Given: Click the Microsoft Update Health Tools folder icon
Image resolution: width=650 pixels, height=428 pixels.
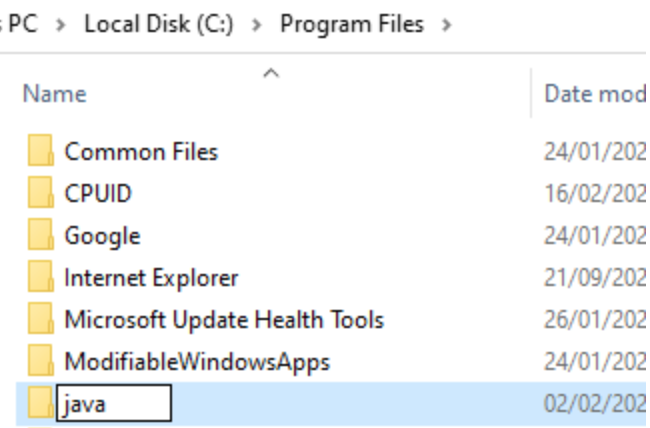Looking at the screenshot, I should [41, 319].
